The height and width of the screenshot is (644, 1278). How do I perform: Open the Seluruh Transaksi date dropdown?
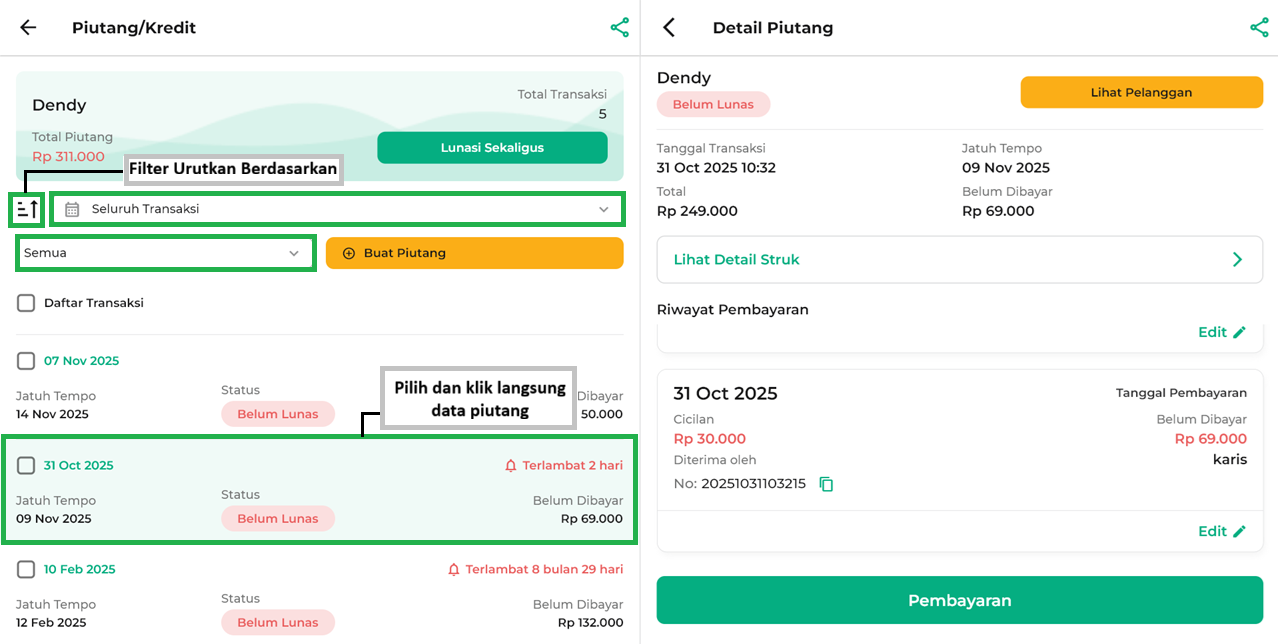click(x=337, y=209)
